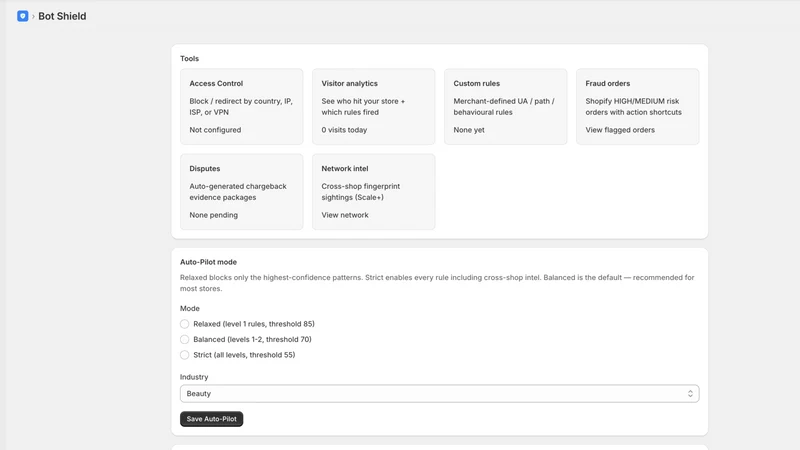Click the Bot Shield app shield icon
800x450 pixels.
(x=22, y=16)
